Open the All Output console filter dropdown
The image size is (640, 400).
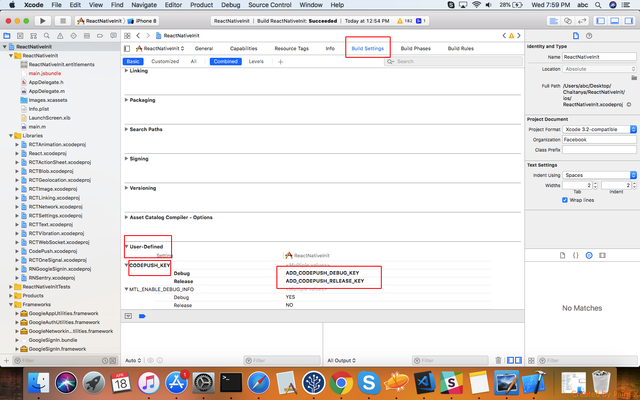click(x=341, y=360)
